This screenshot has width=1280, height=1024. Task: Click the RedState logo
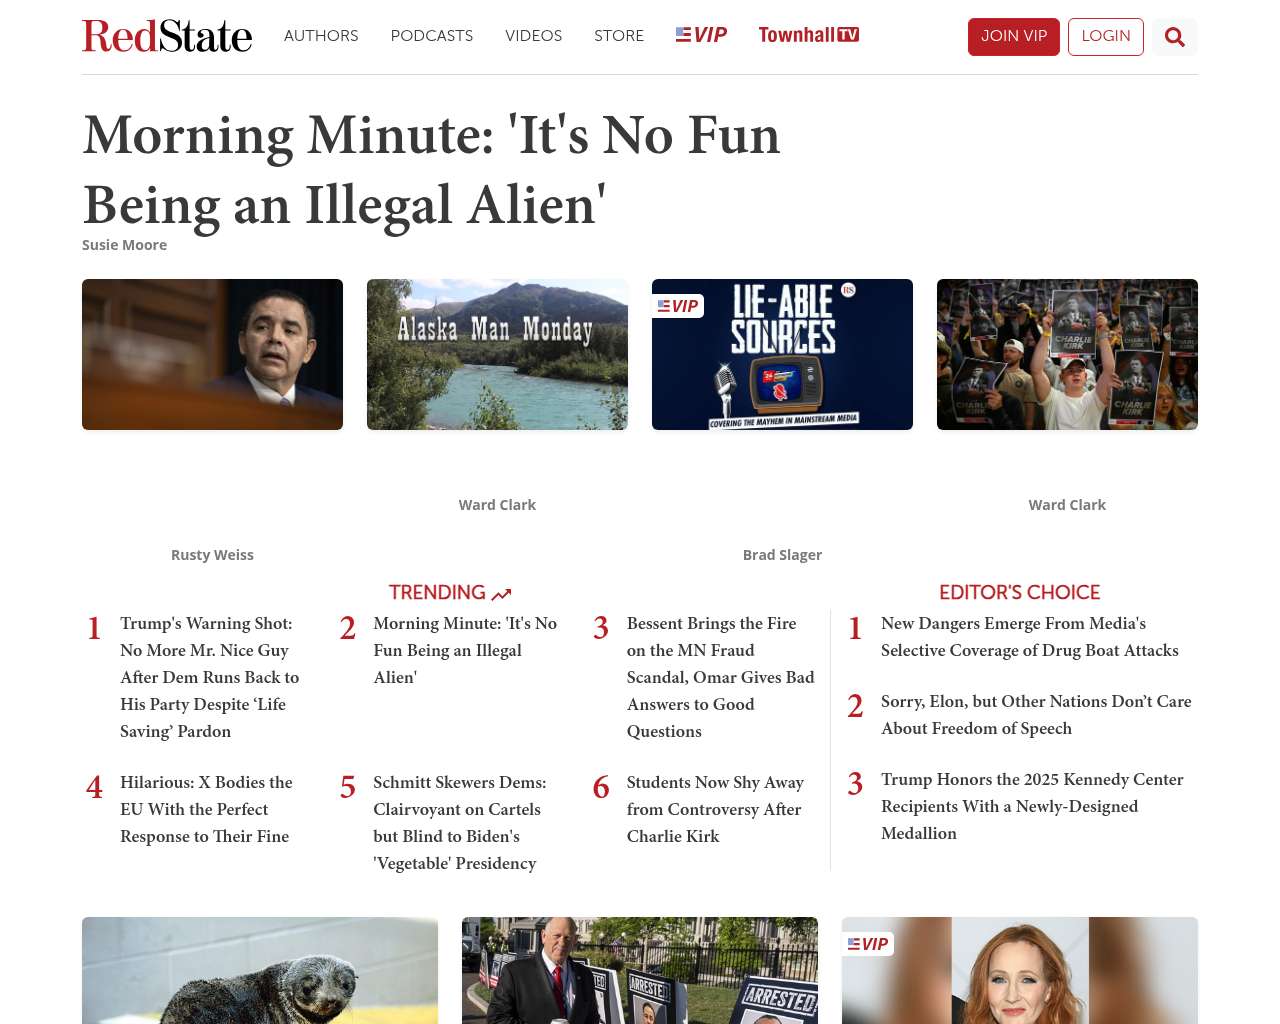(x=167, y=36)
